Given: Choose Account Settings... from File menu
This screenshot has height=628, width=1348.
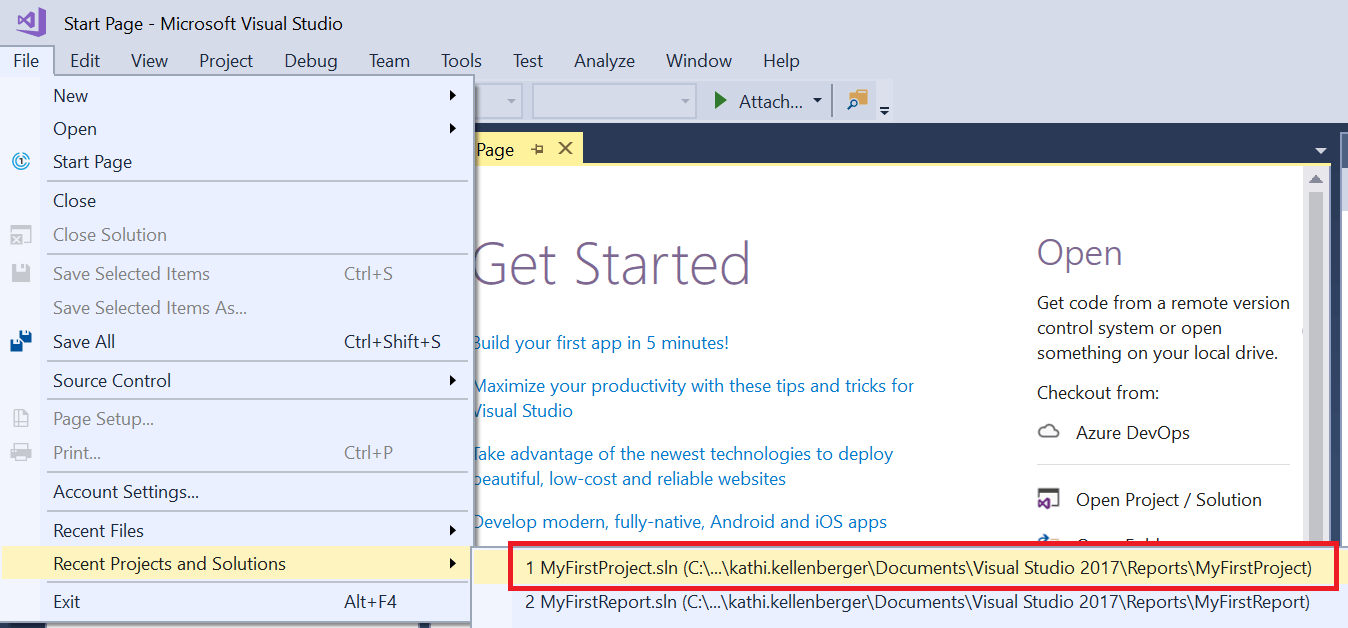Looking at the screenshot, I should 258,492.
